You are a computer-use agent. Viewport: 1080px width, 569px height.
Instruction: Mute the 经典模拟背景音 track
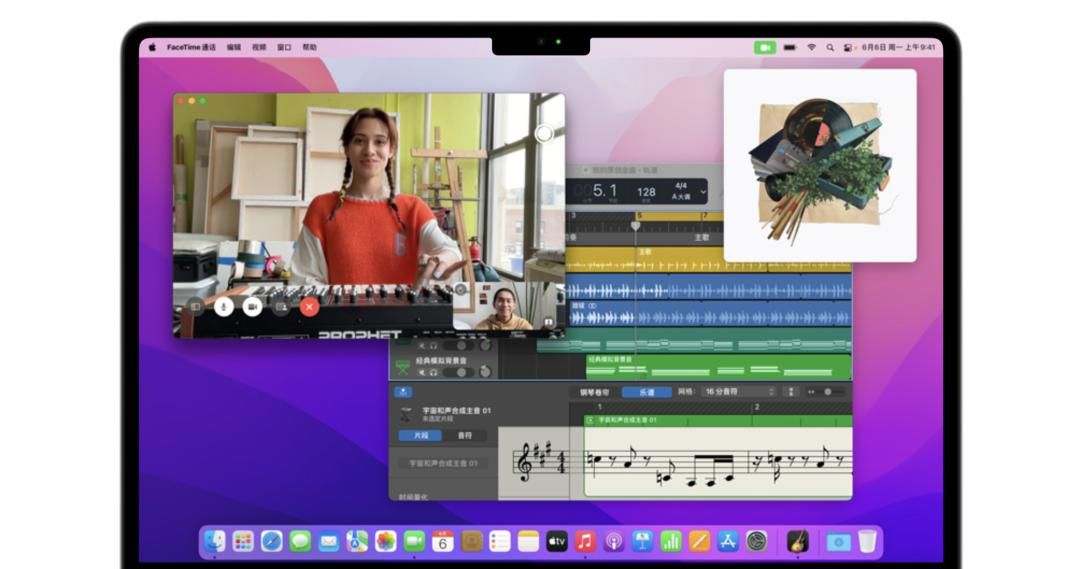tap(422, 373)
